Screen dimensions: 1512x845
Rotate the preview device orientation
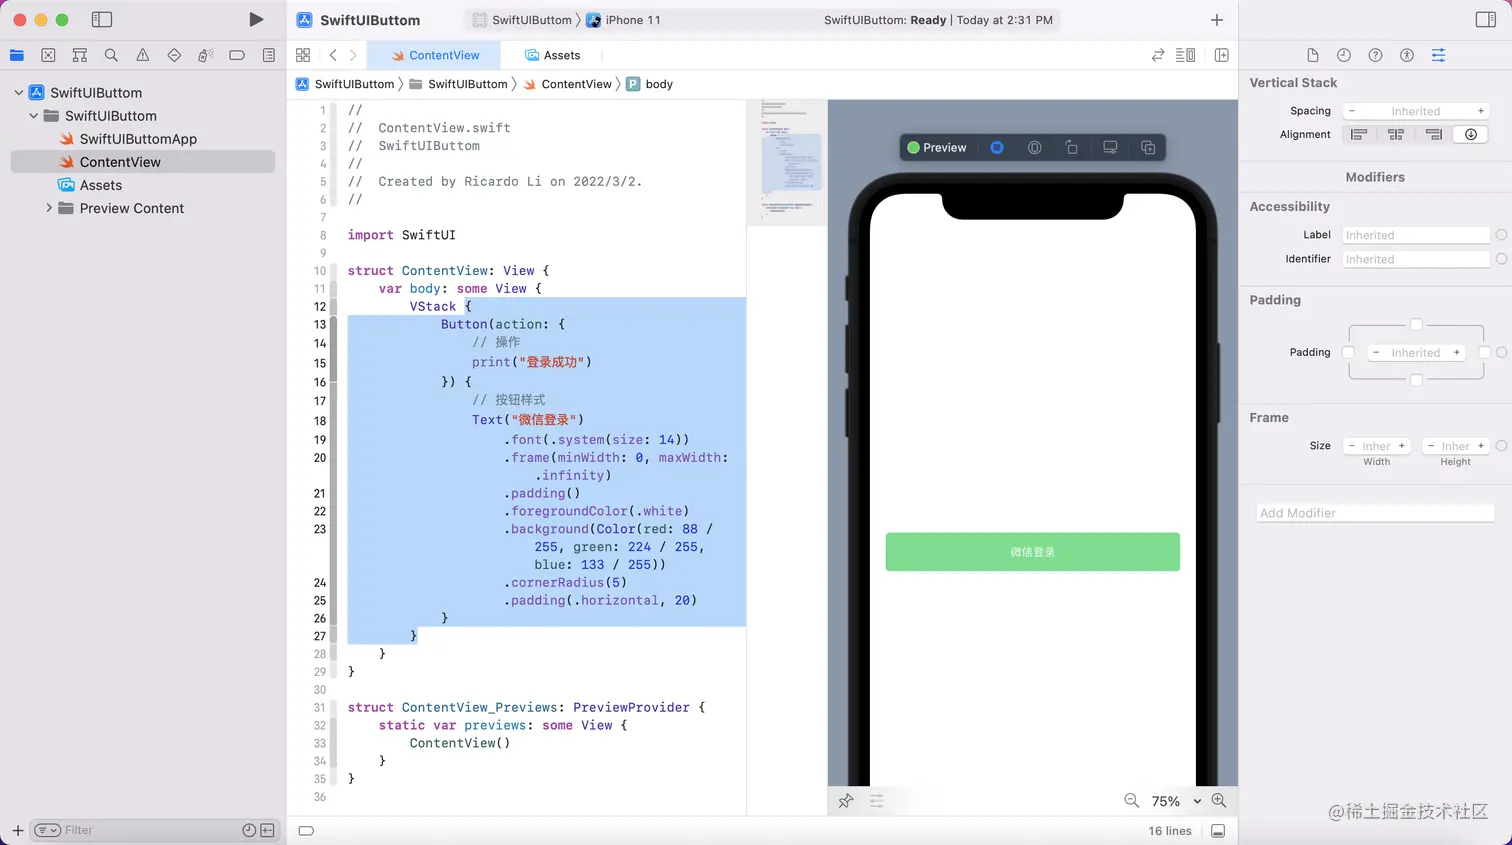pyautogui.click(x=1072, y=147)
